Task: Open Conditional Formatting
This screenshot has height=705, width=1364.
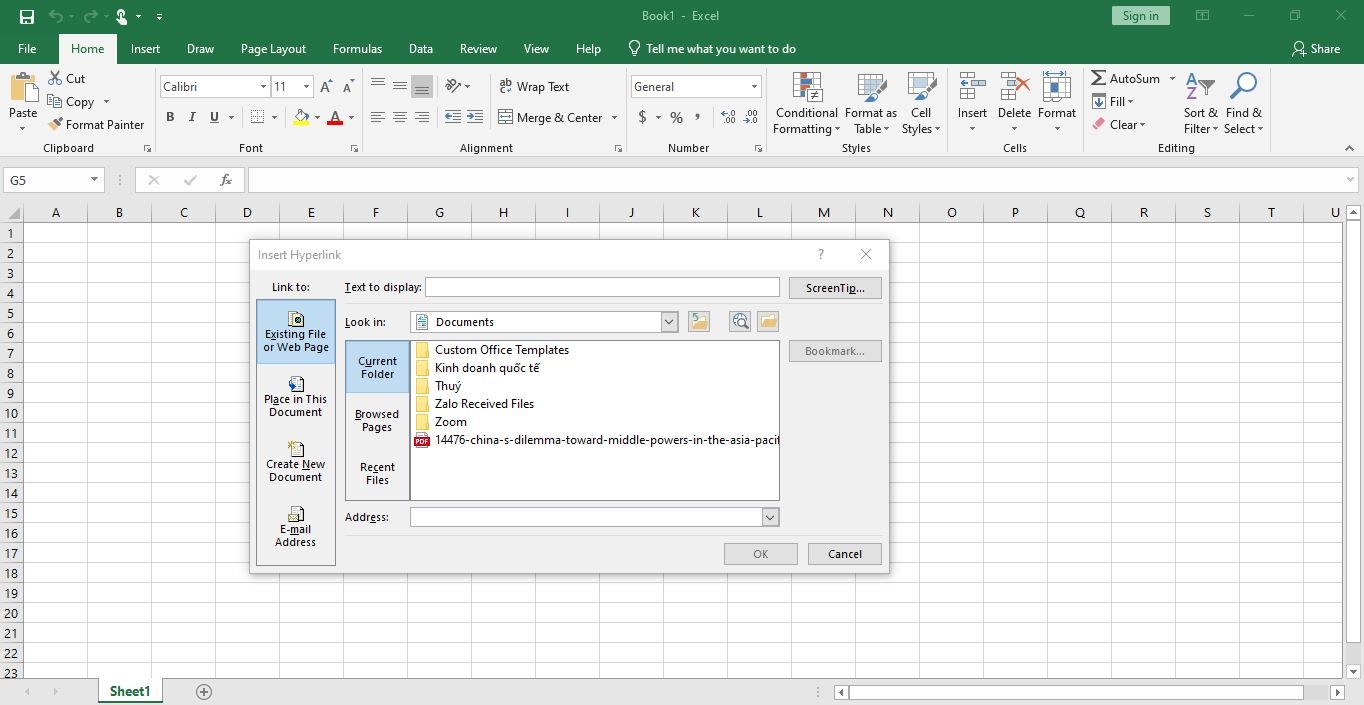Action: point(807,103)
